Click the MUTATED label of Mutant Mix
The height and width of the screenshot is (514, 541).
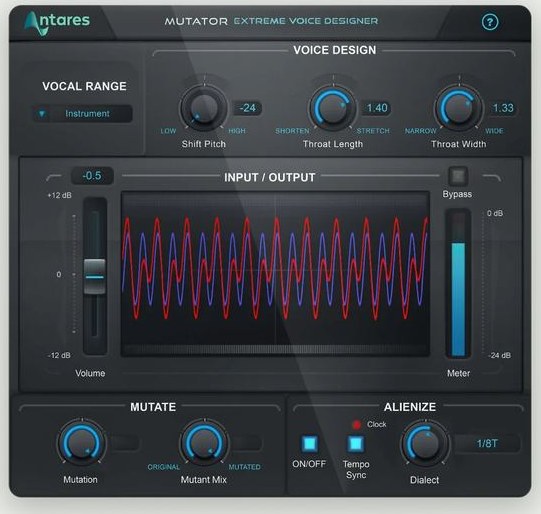(x=245, y=467)
